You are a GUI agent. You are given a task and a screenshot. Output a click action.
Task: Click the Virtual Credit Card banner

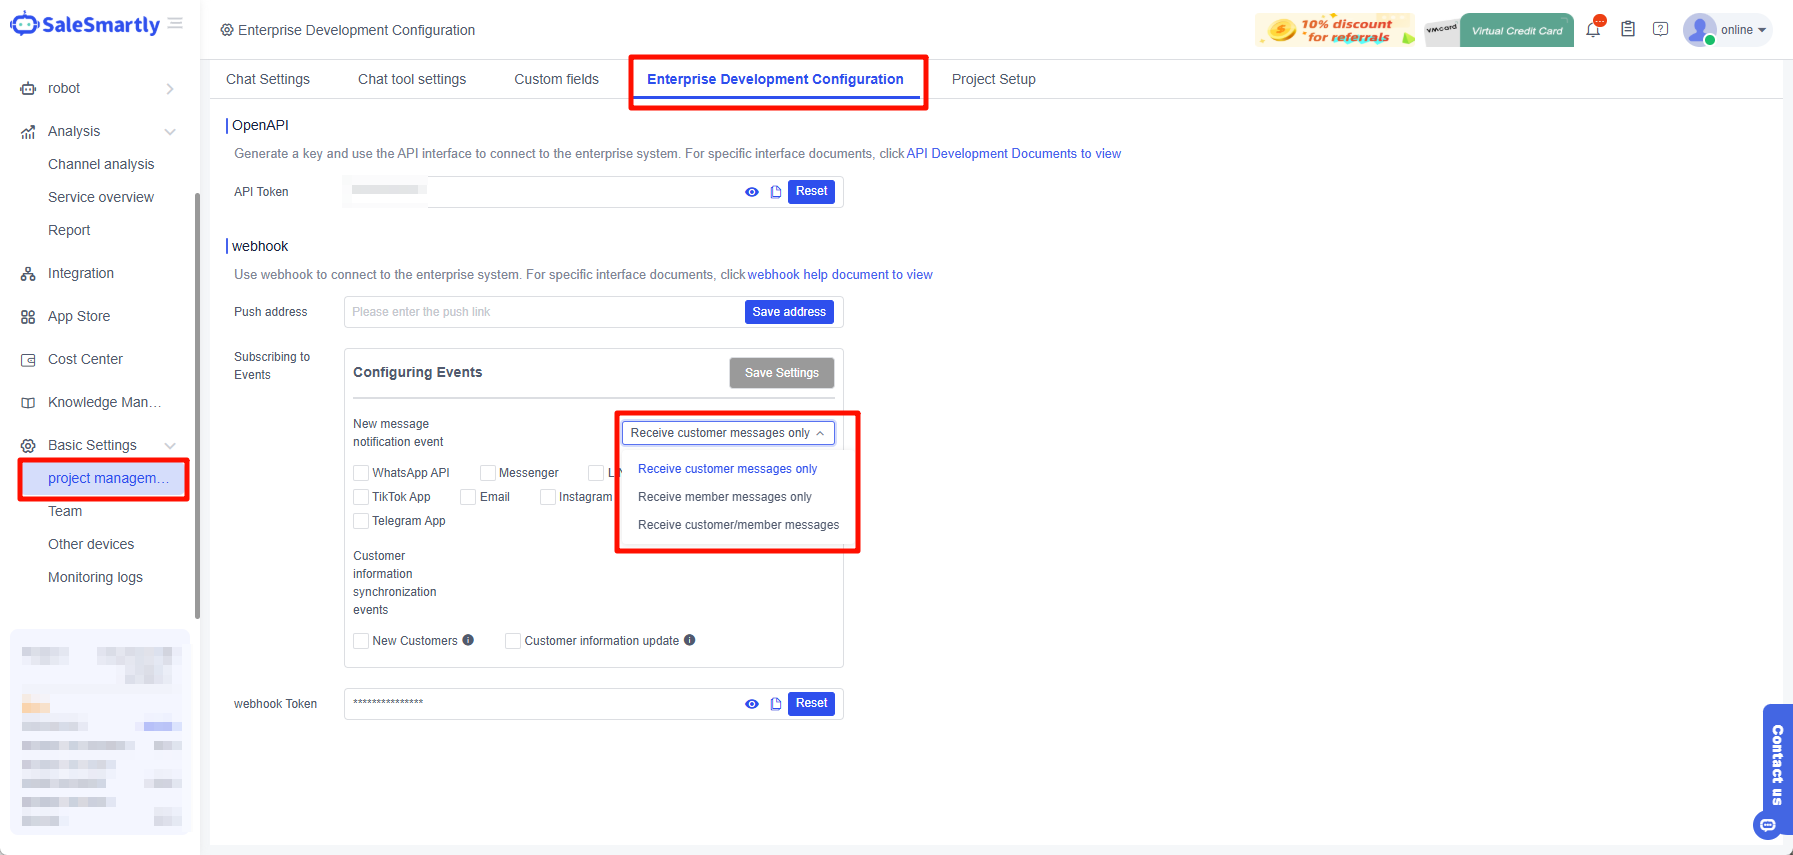coord(1499,30)
